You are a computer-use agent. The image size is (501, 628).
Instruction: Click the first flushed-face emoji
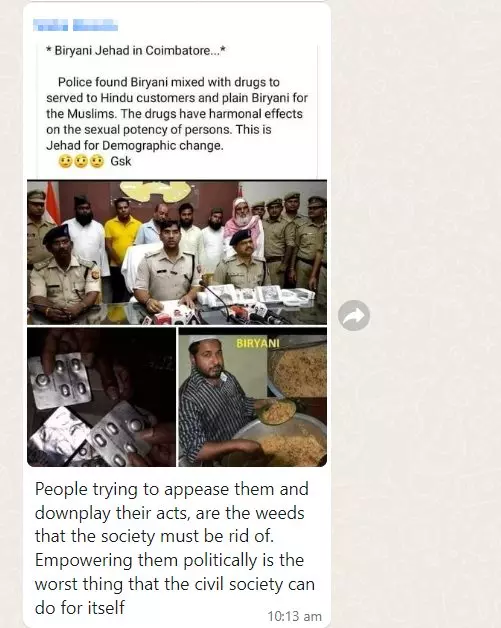(x=65, y=161)
